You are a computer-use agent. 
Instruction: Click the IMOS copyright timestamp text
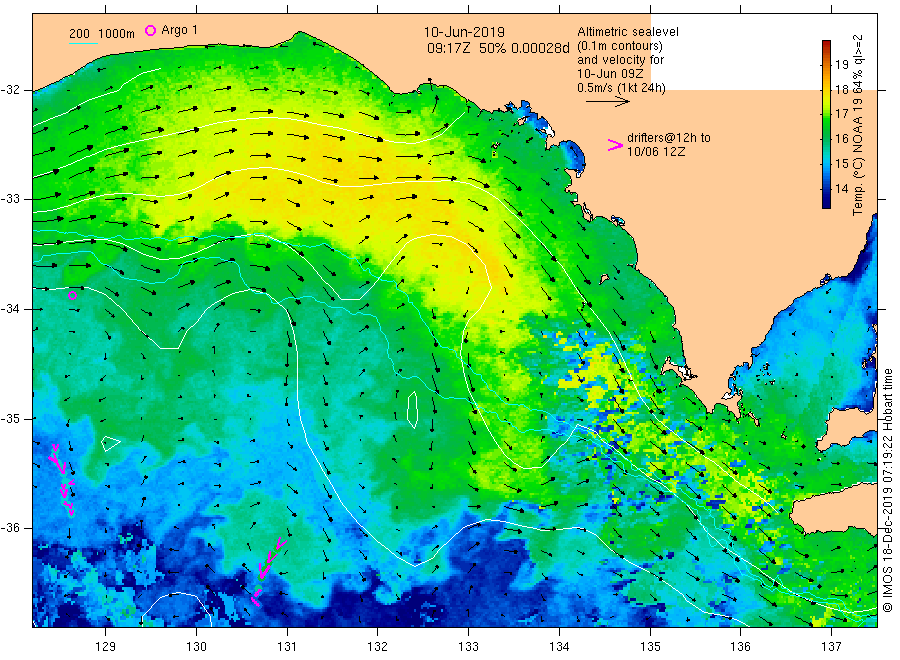(x=887, y=491)
